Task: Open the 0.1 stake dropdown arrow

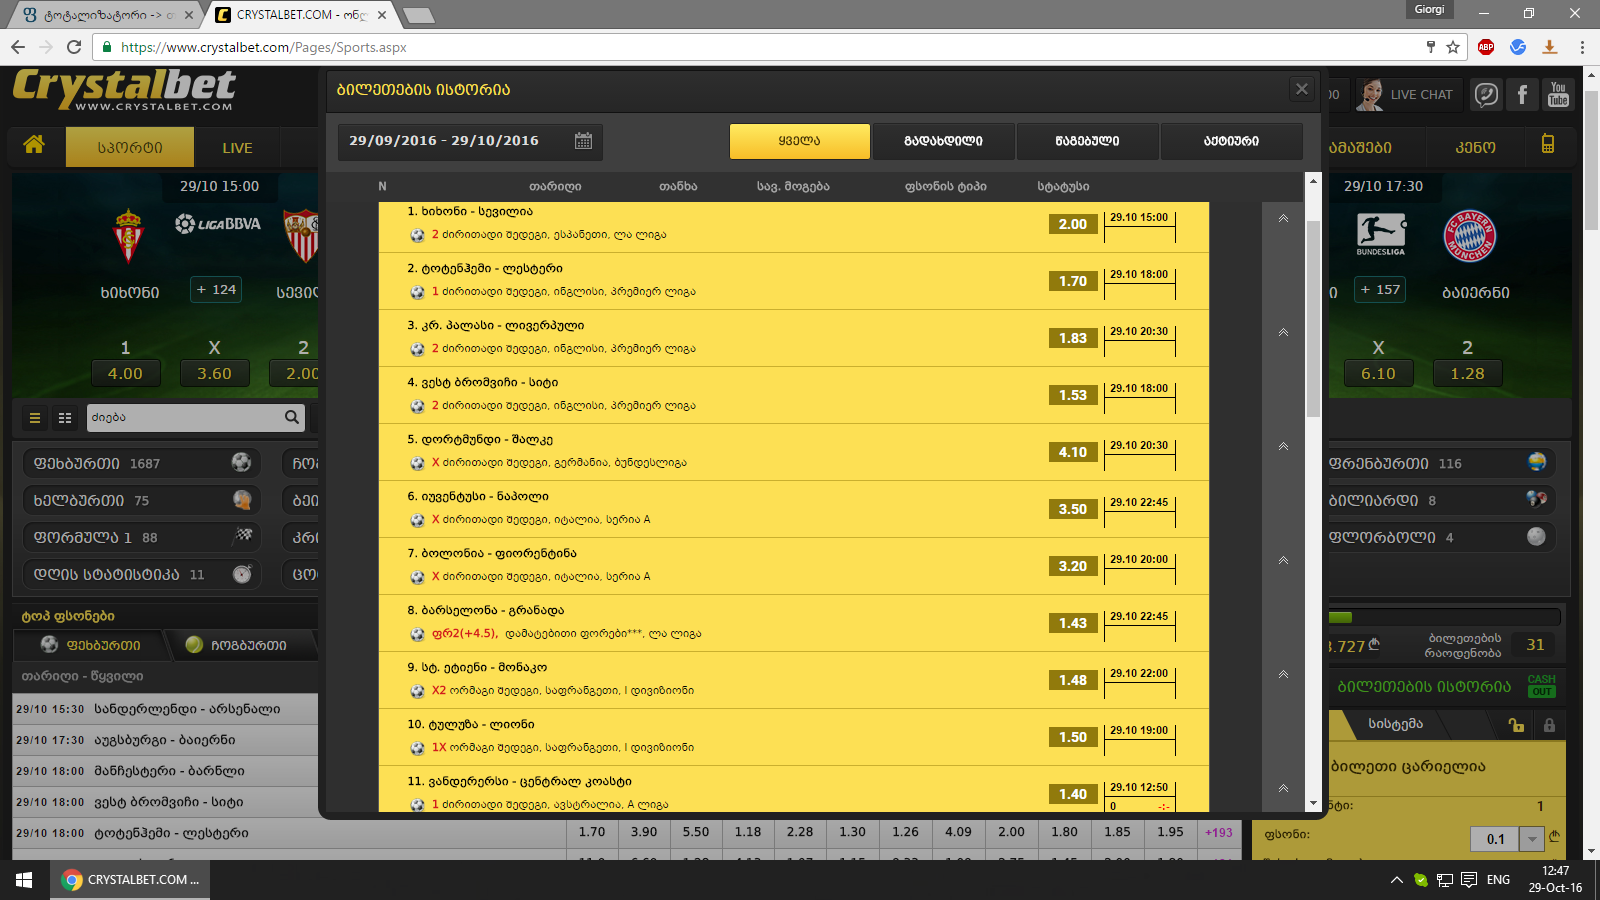Action: (x=1532, y=839)
